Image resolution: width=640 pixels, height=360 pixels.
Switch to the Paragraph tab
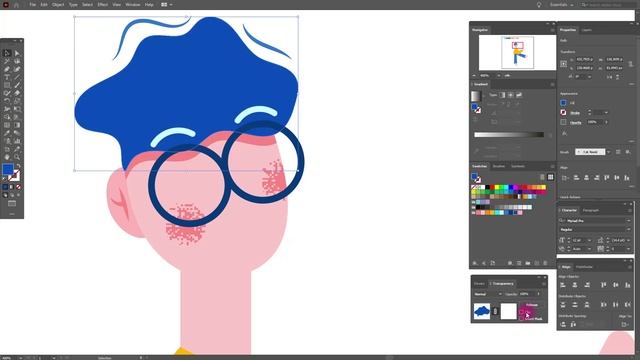coord(591,210)
